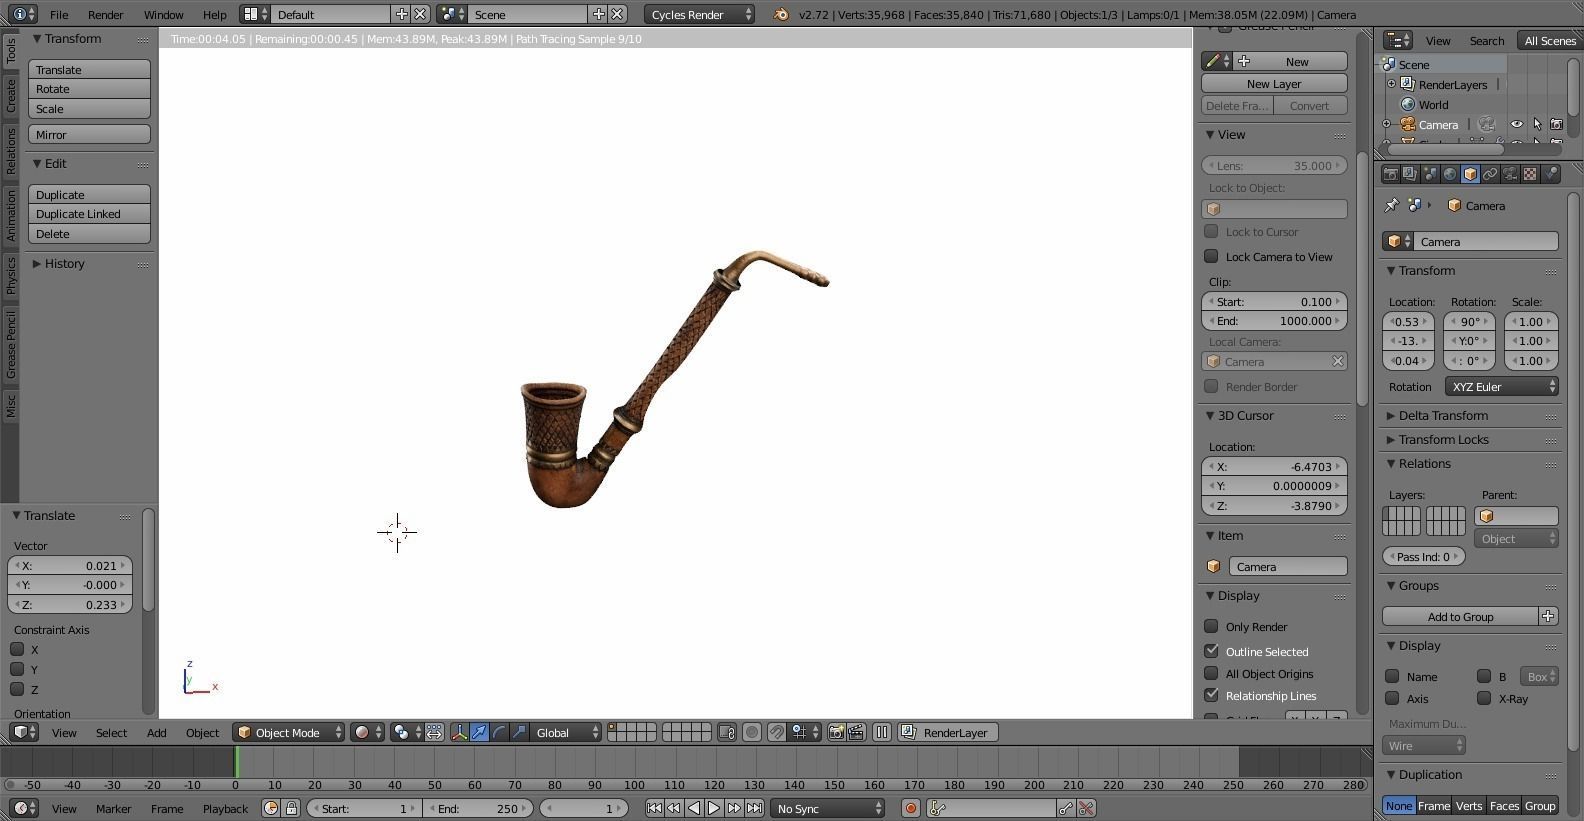This screenshot has height=821, width=1584.
Task: Open the Scene properties tab icon
Action: (1430, 174)
